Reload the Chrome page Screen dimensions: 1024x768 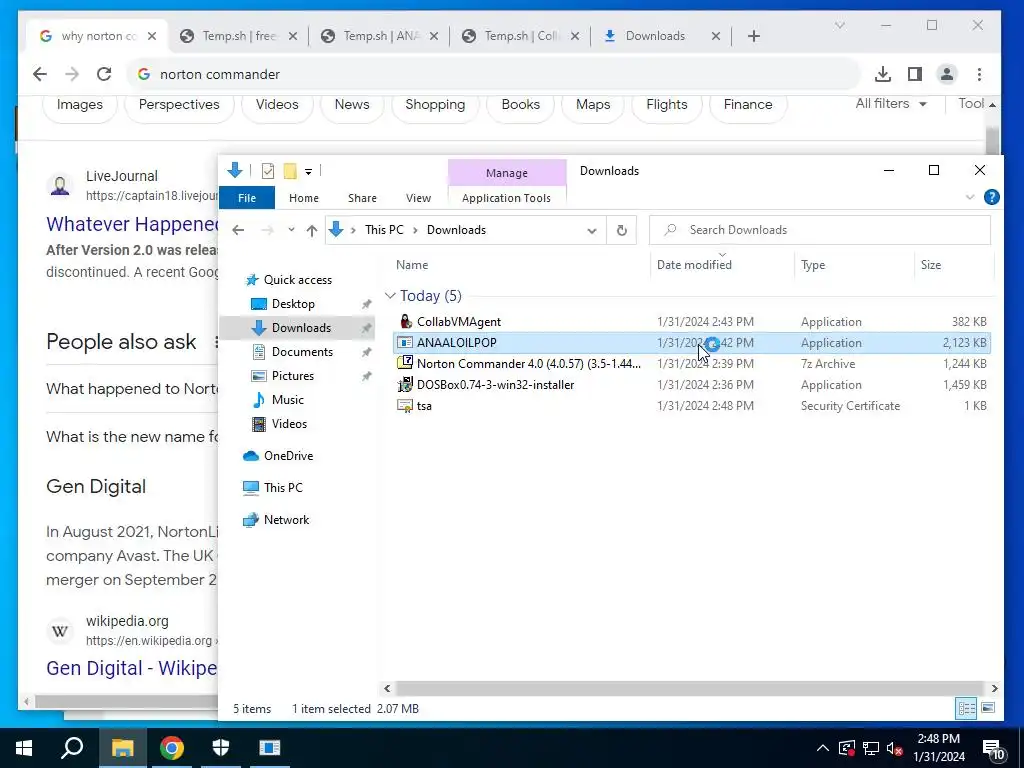[104, 74]
